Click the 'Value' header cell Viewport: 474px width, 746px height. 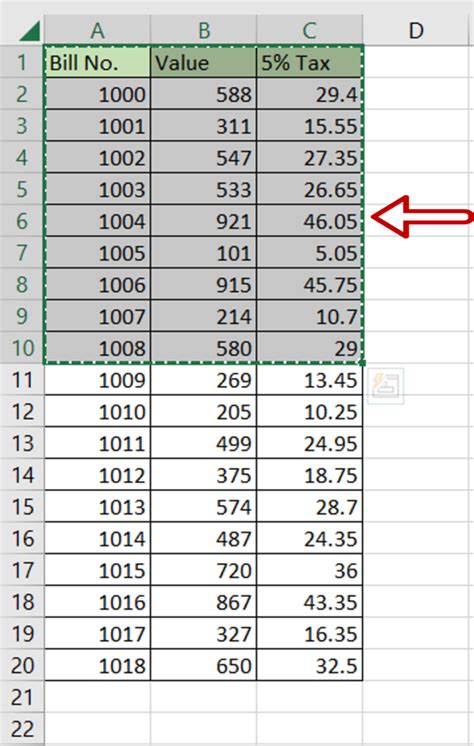(204, 62)
